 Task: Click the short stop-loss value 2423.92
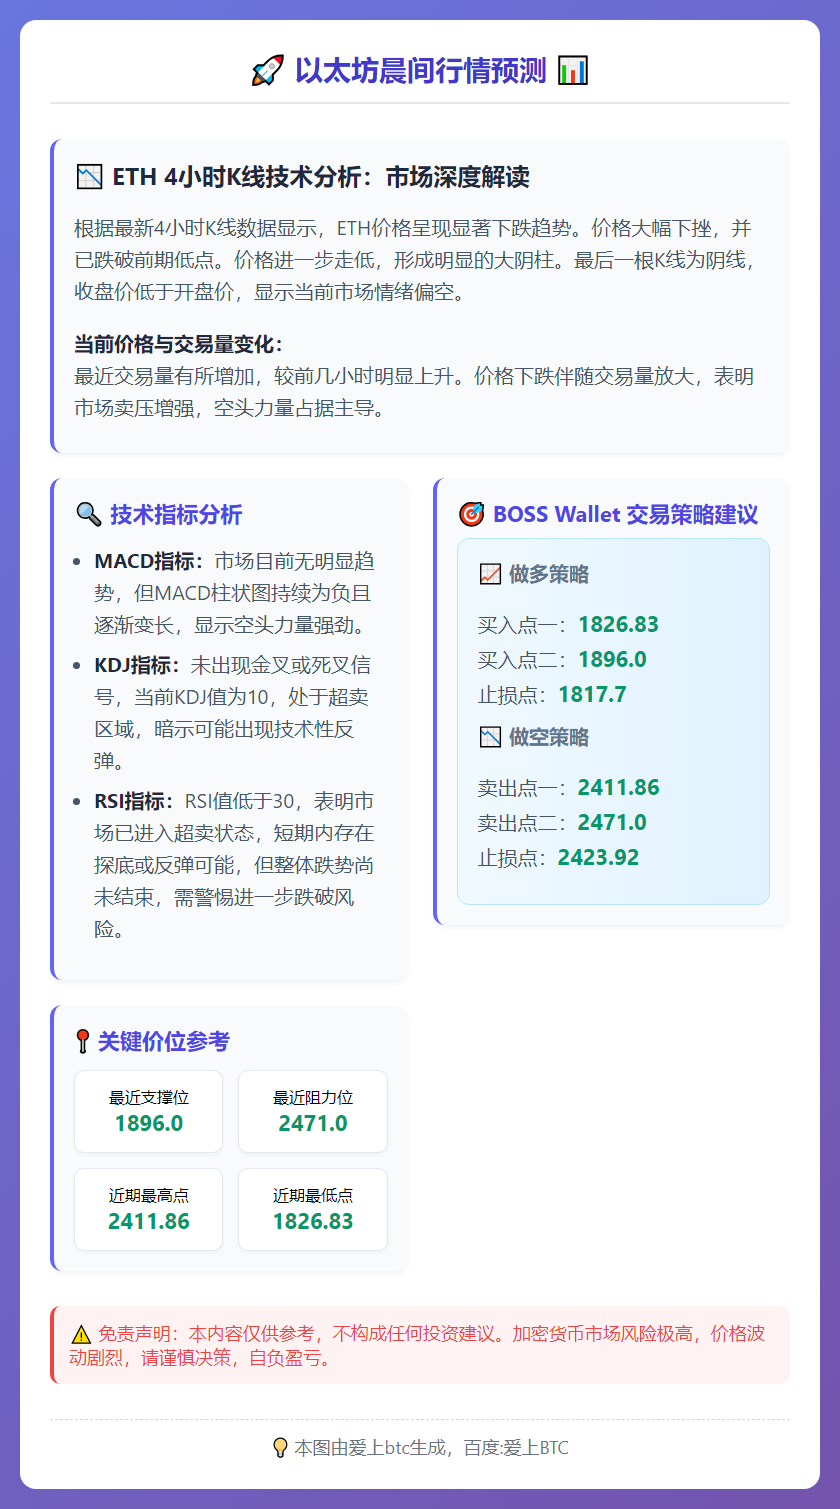point(598,858)
